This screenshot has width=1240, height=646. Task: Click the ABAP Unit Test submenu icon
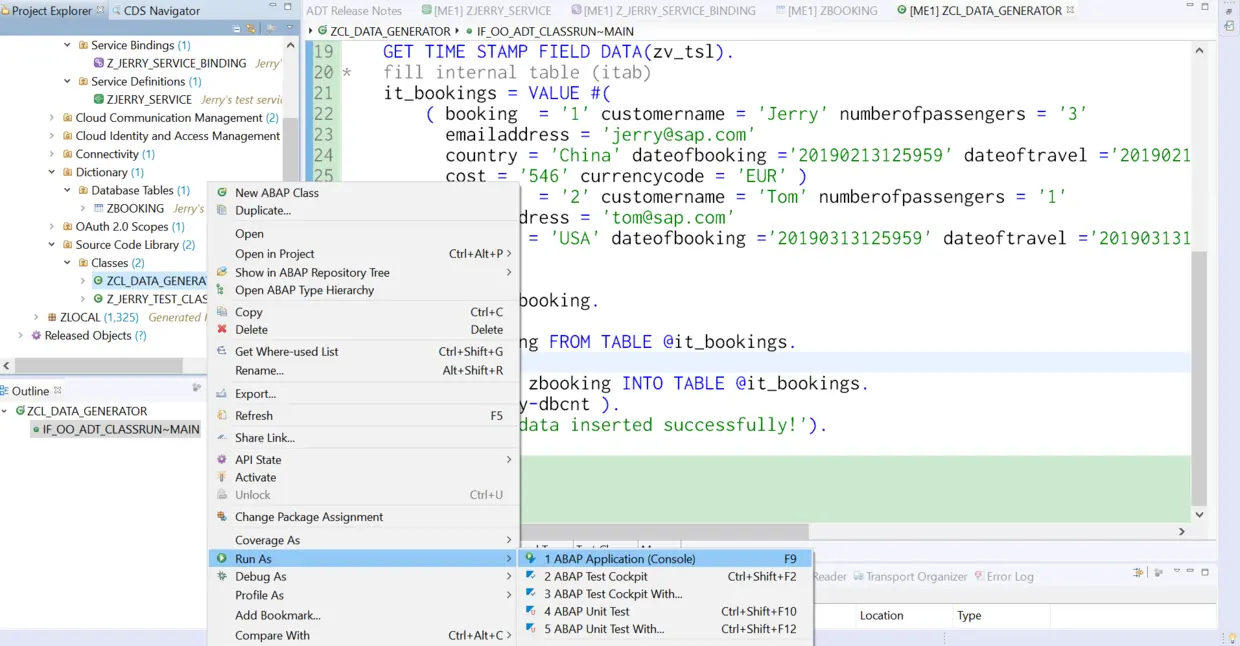pyautogui.click(x=531, y=612)
